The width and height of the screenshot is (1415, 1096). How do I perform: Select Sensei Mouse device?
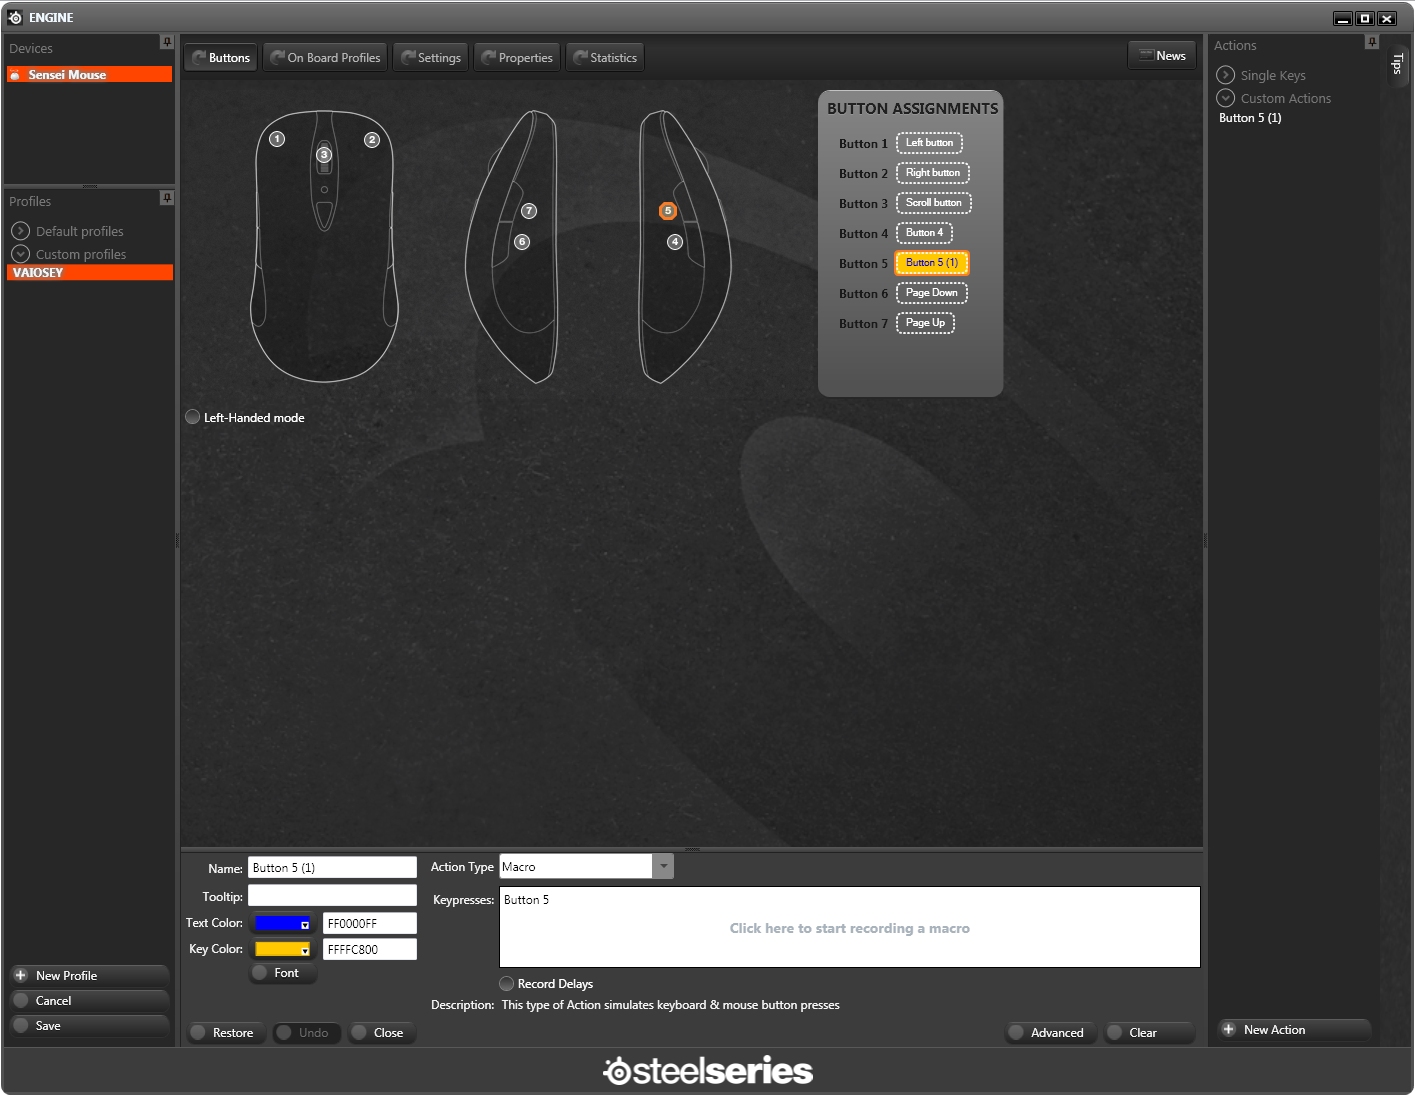click(90, 75)
